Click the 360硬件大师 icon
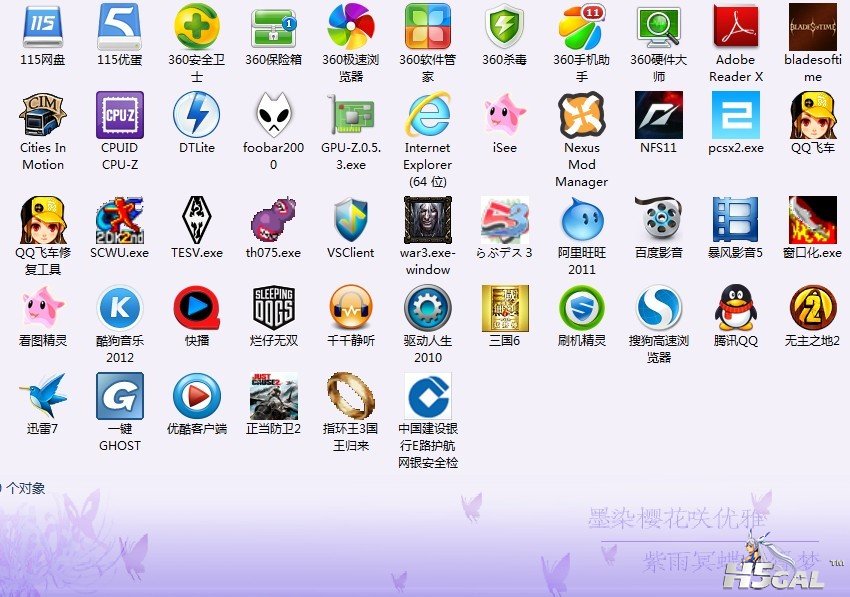Viewport: 850px width, 597px height. tap(659, 27)
